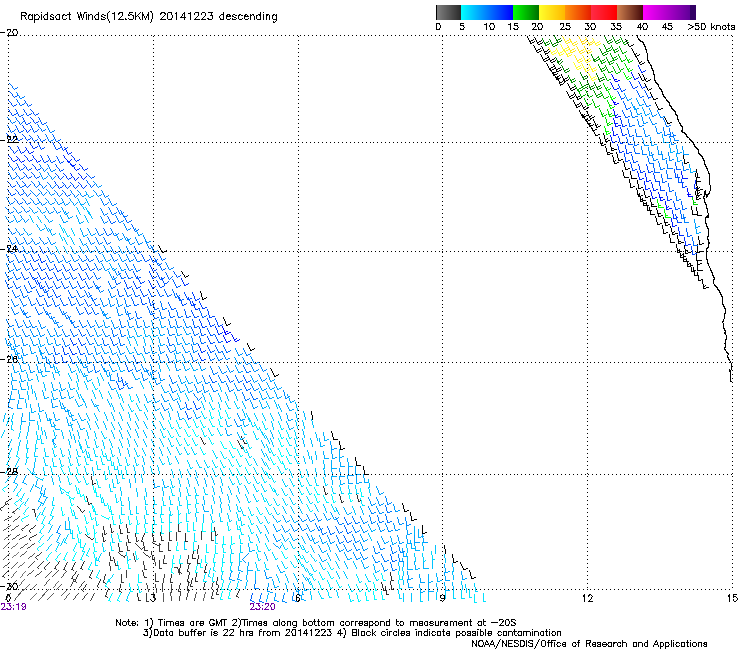Click the longitude label '9'
Viewport: 740px width, 650px height.
coord(442,599)
